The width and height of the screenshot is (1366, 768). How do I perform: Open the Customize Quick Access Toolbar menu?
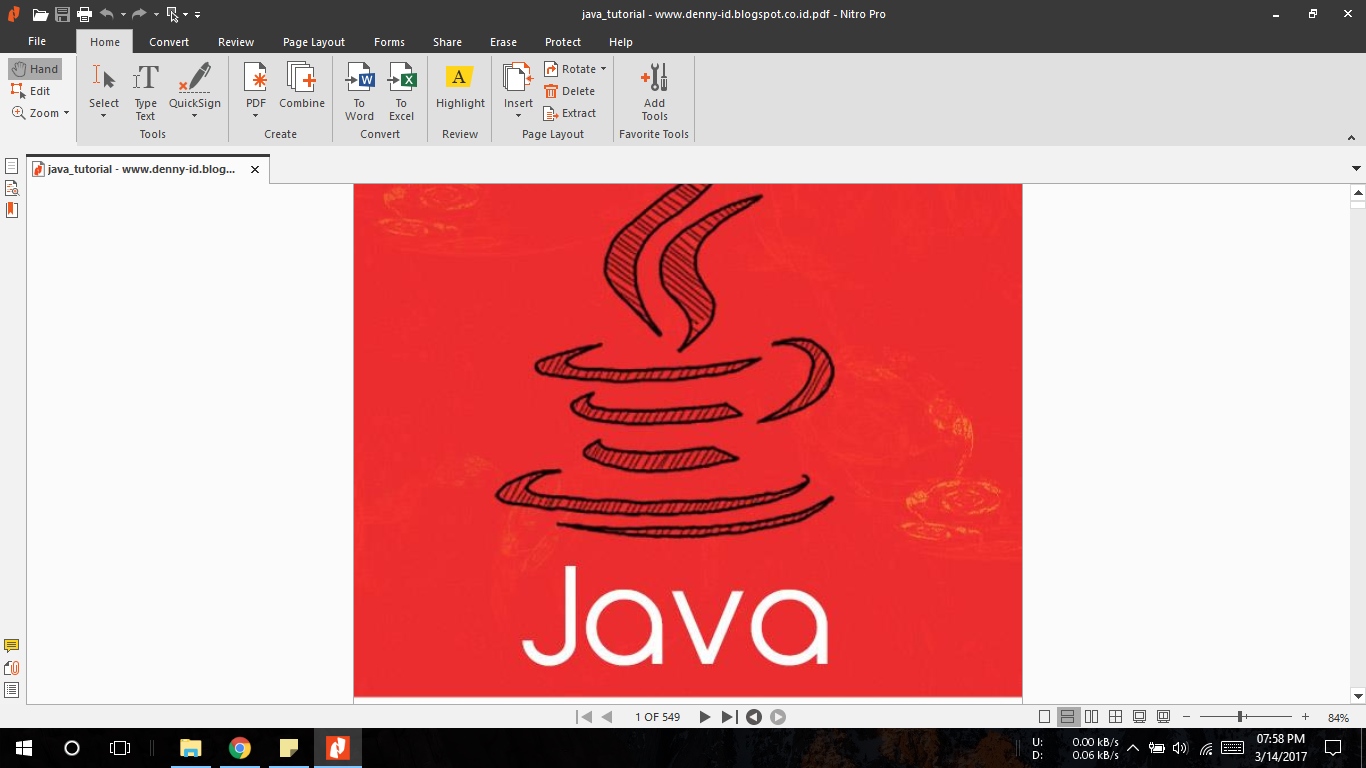click(x=197, y=15)
